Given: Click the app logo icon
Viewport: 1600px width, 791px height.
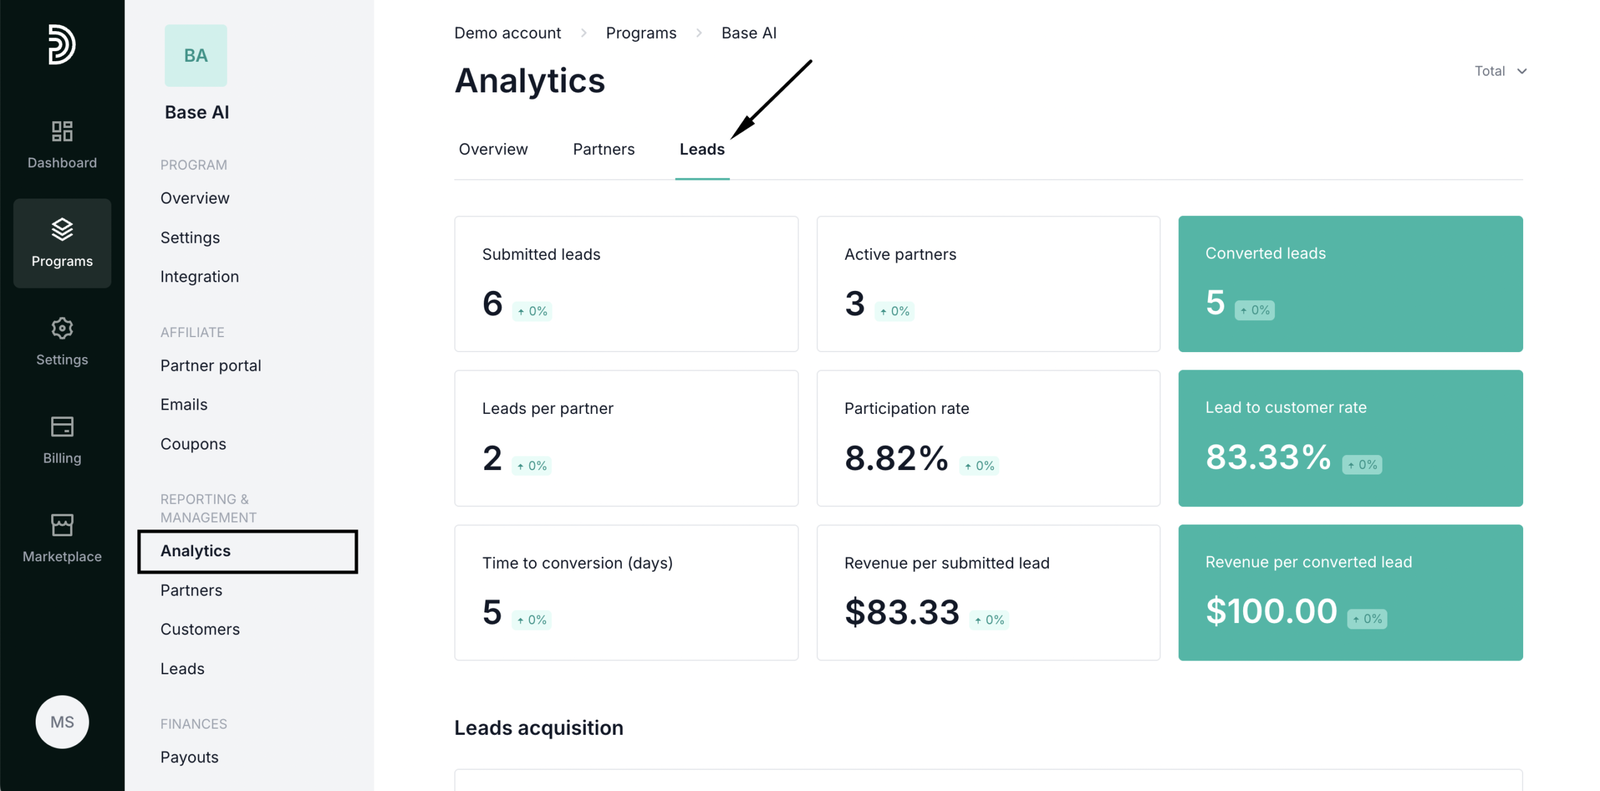Looking at the screenshot, I should pyautogui.click(x=61, y=45).
